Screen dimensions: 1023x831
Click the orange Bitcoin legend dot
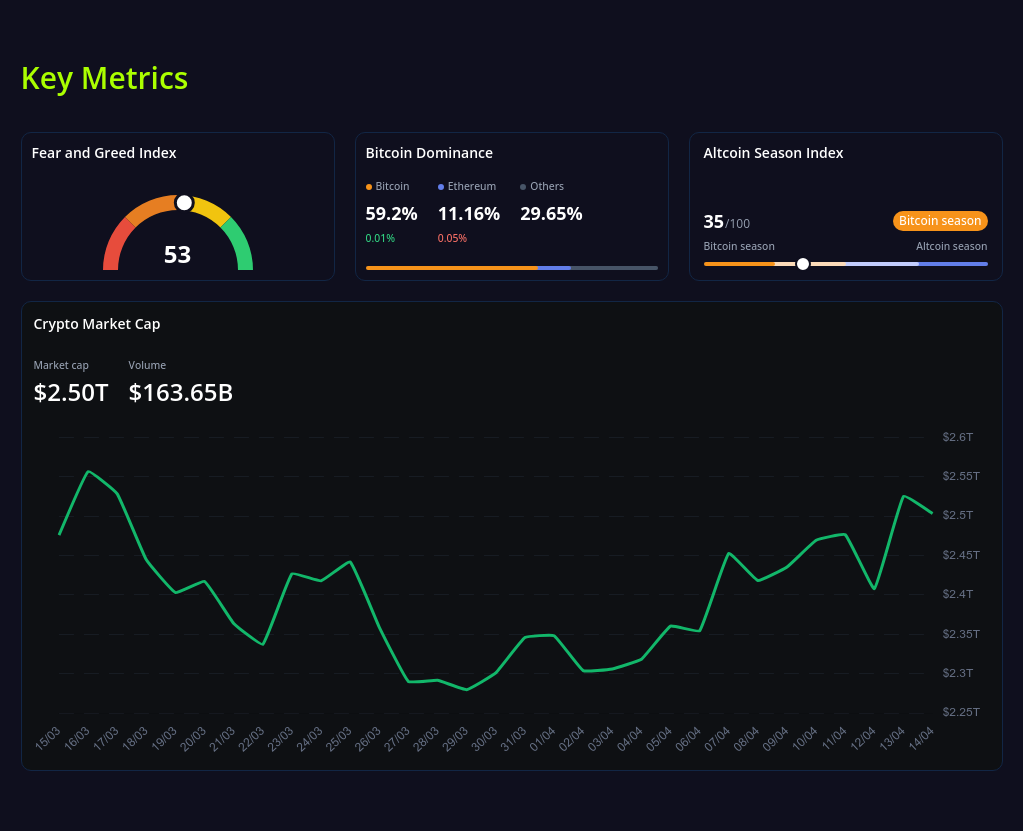point(370,186)
